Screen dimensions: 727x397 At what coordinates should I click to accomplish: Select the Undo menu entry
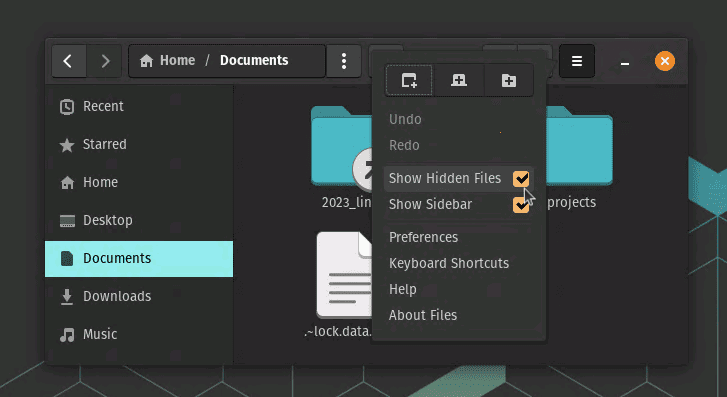click(x=459, y=119)
